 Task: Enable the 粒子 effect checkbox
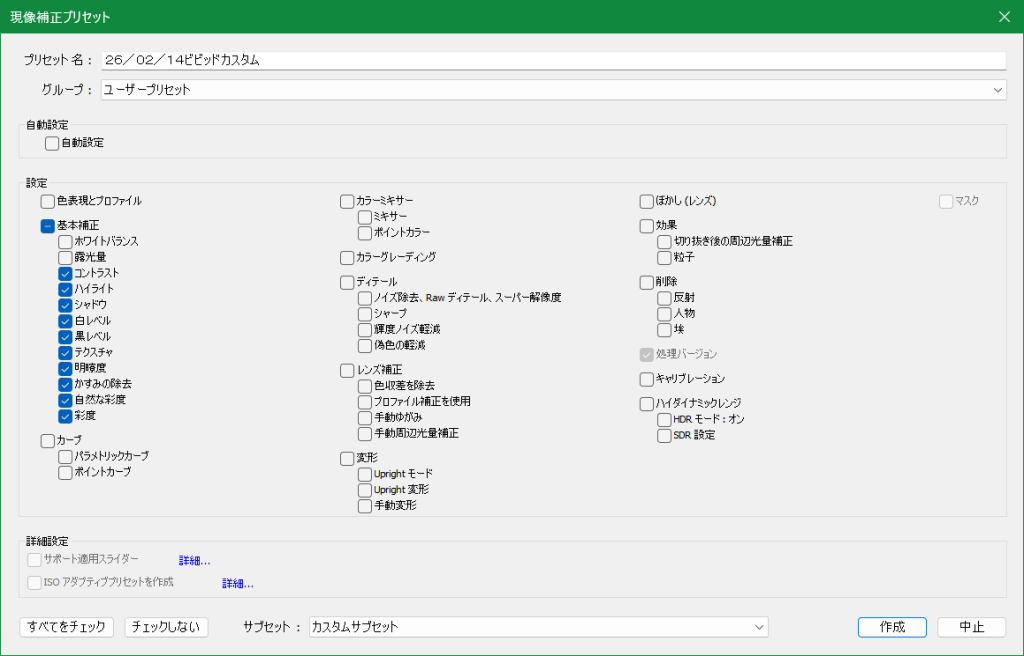[665, 257]
